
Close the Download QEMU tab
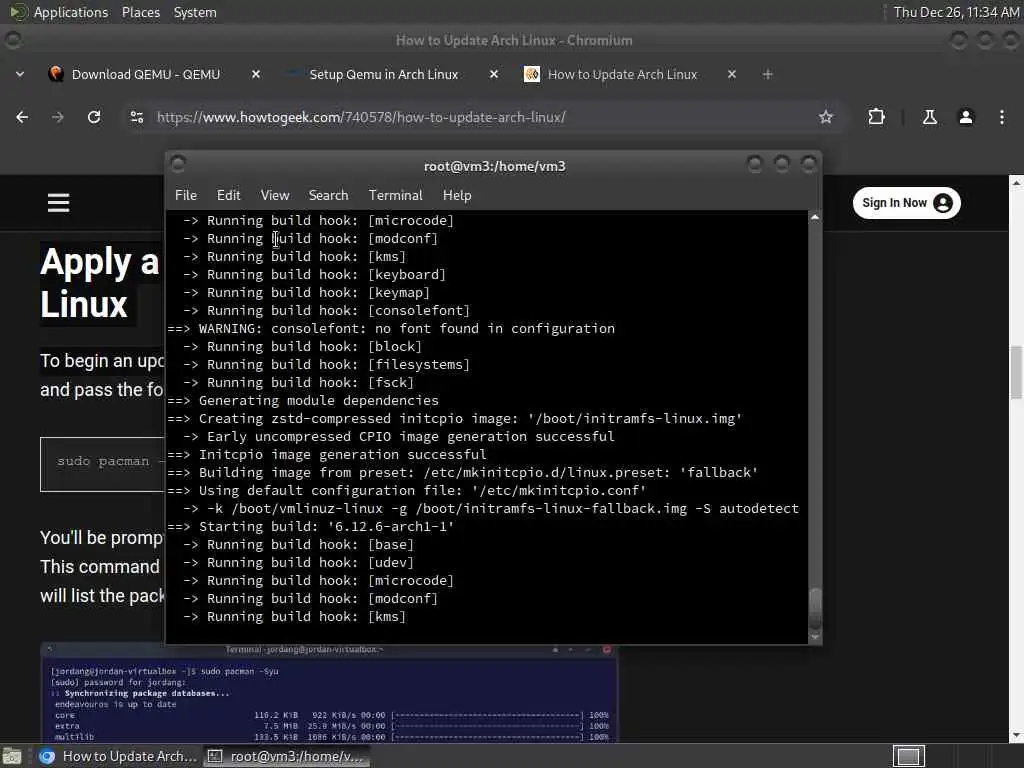click(256, 74)
